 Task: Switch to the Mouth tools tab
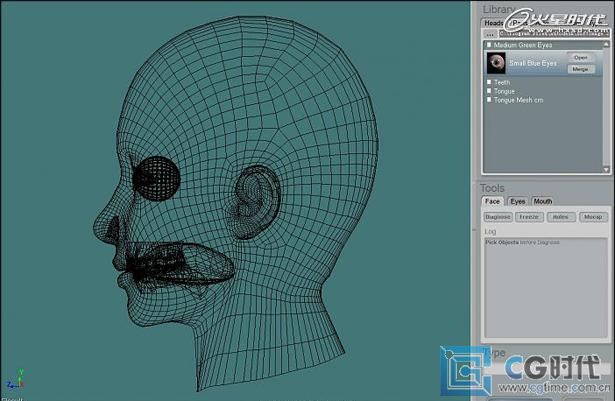(x=543, y=201)
